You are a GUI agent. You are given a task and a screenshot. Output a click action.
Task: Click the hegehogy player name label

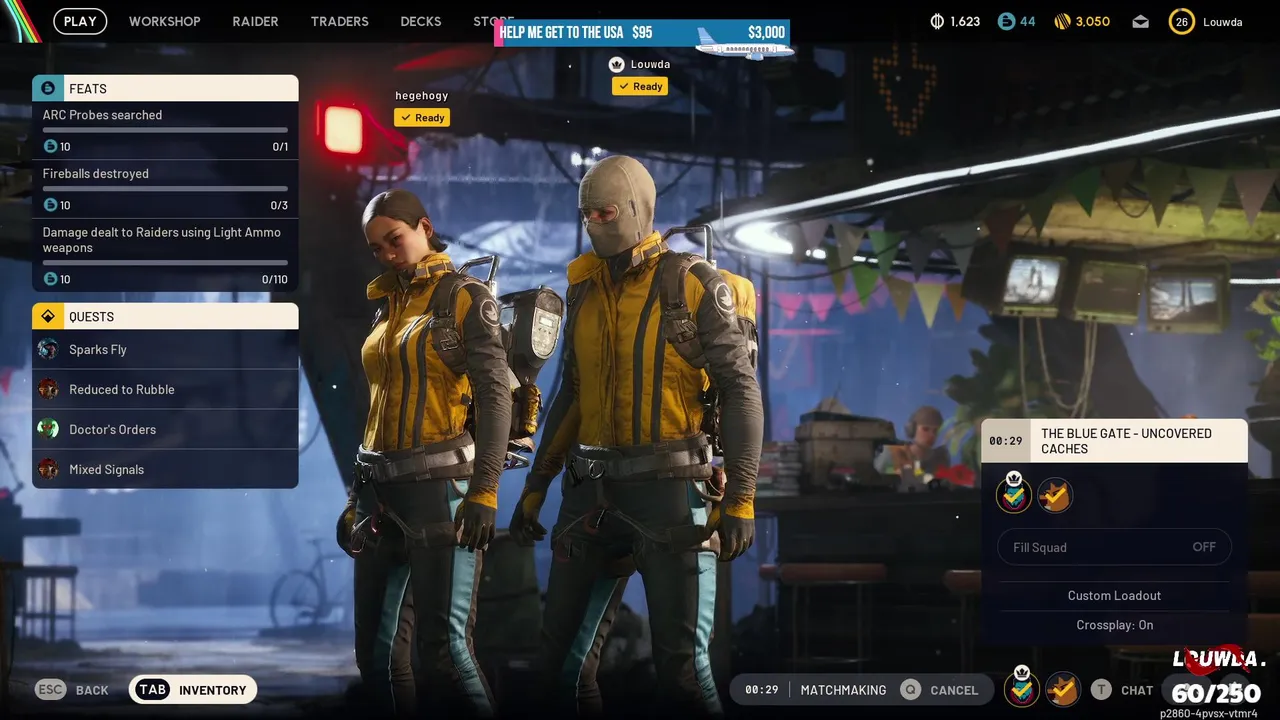pos(421,95)
